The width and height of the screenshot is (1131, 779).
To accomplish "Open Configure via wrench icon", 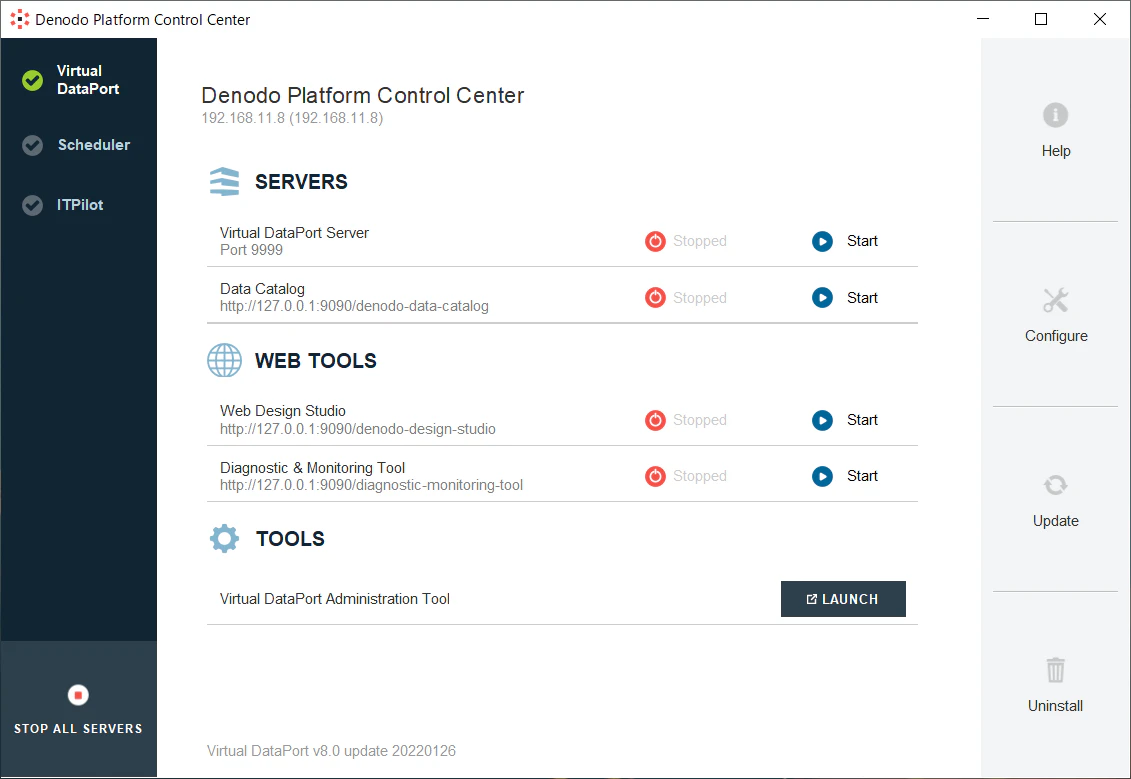I will (x=1055, y=300).
